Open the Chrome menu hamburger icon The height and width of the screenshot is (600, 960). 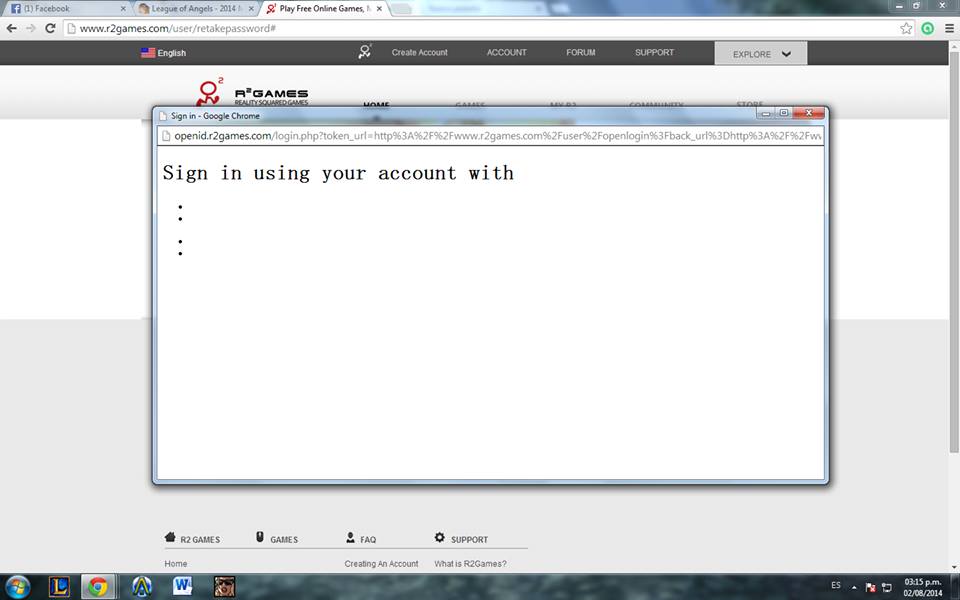tap(948, 28)
